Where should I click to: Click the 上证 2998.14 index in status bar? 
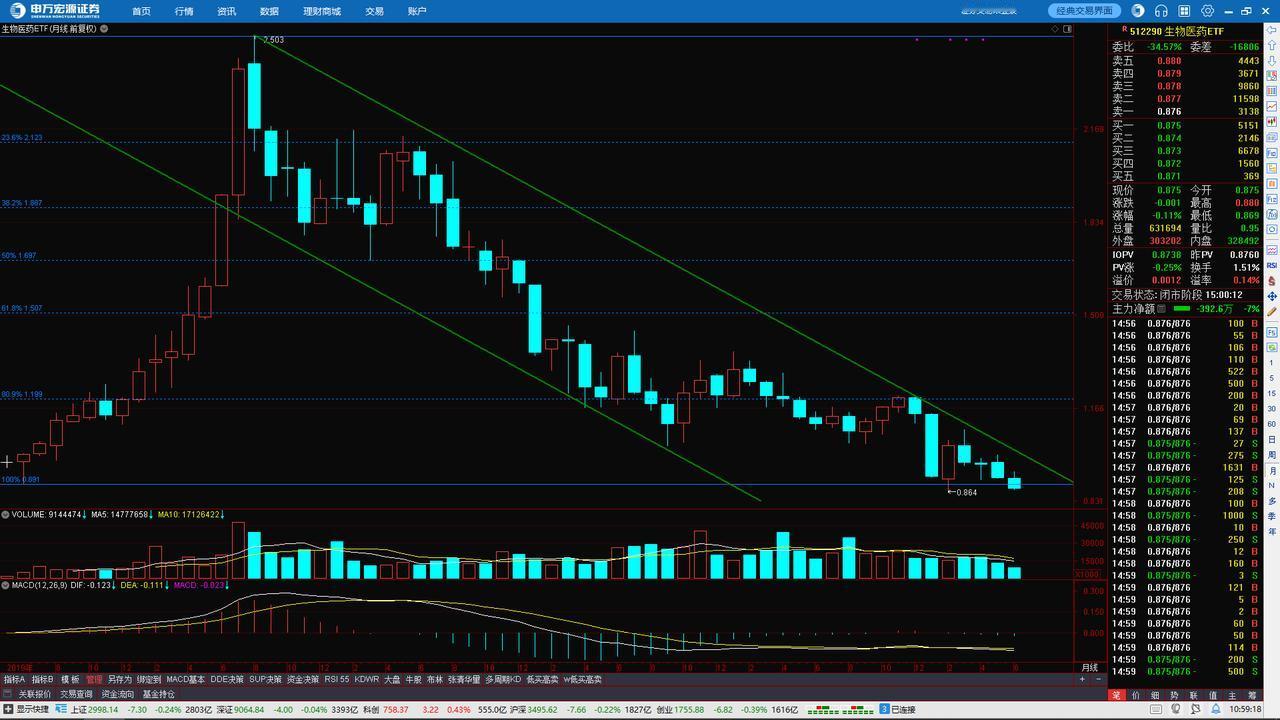tap(95, 709)
